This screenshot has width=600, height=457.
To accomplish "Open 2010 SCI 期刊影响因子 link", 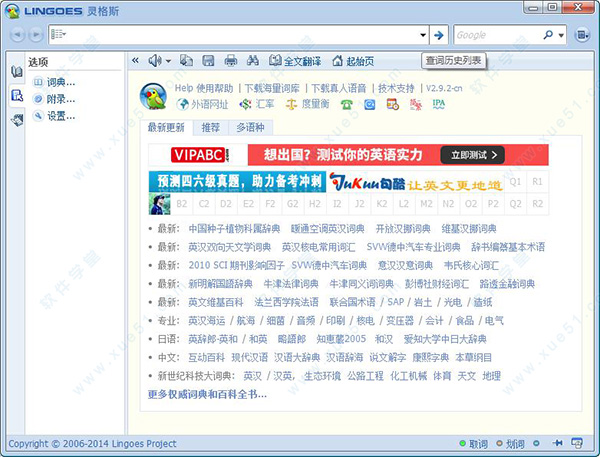I will pos(236,266).
